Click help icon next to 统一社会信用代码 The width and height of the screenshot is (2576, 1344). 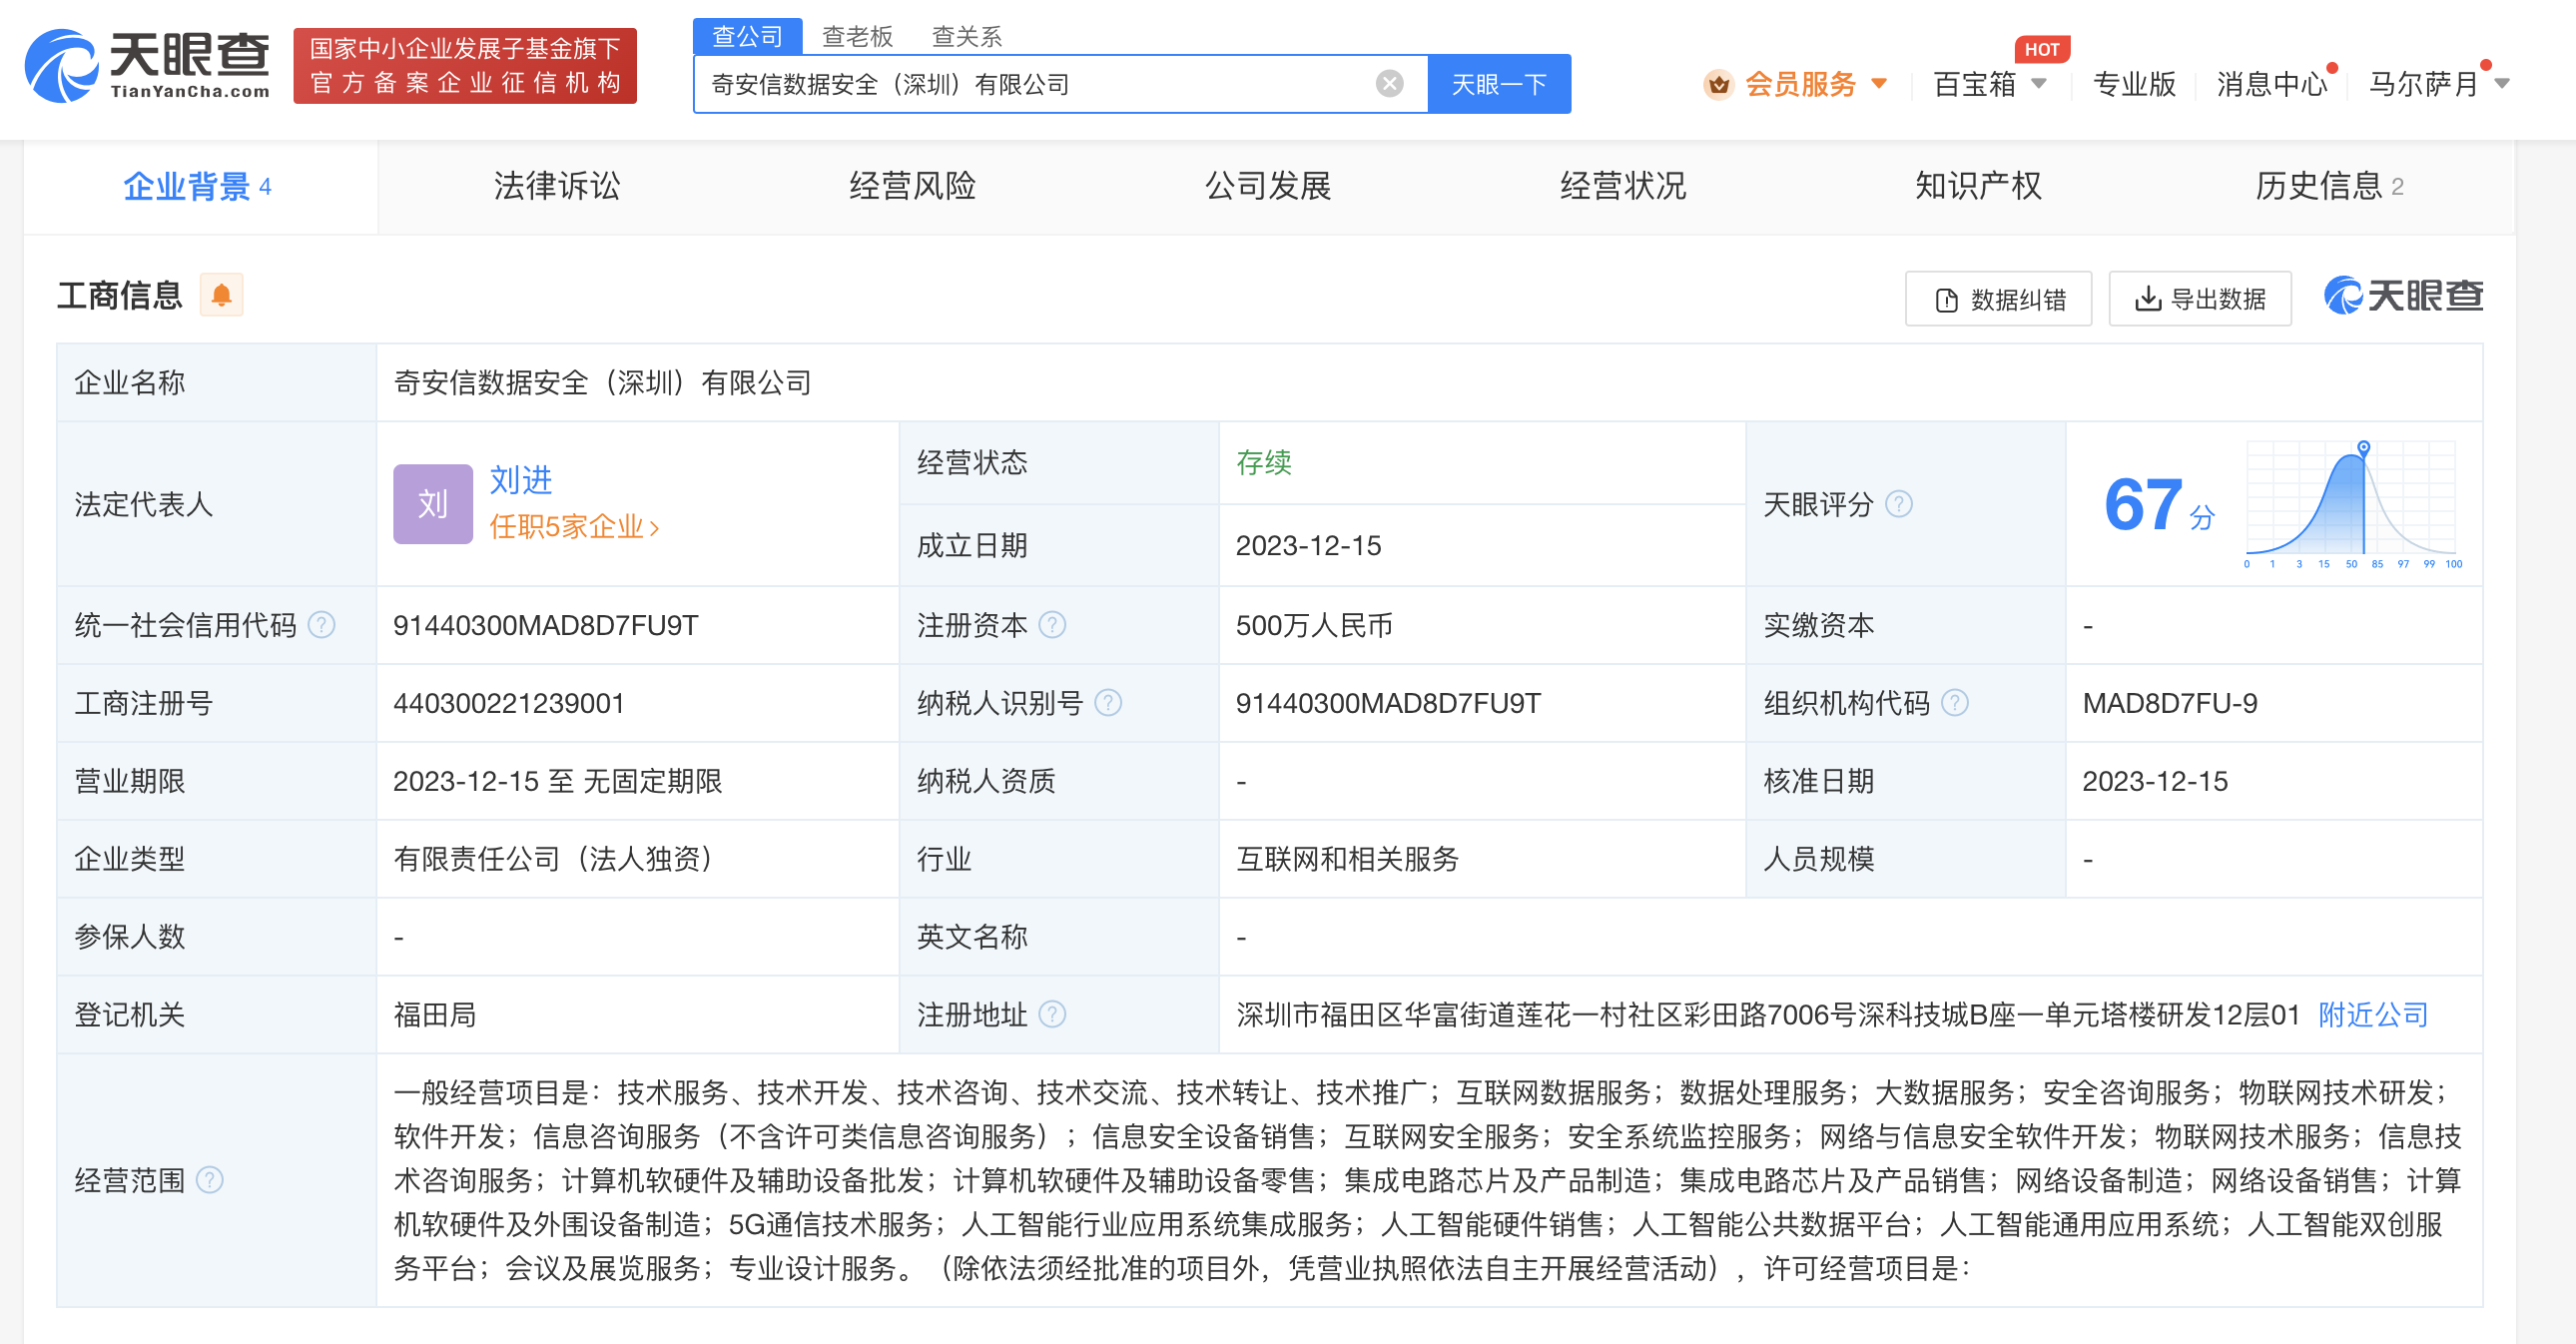(321, 625)
